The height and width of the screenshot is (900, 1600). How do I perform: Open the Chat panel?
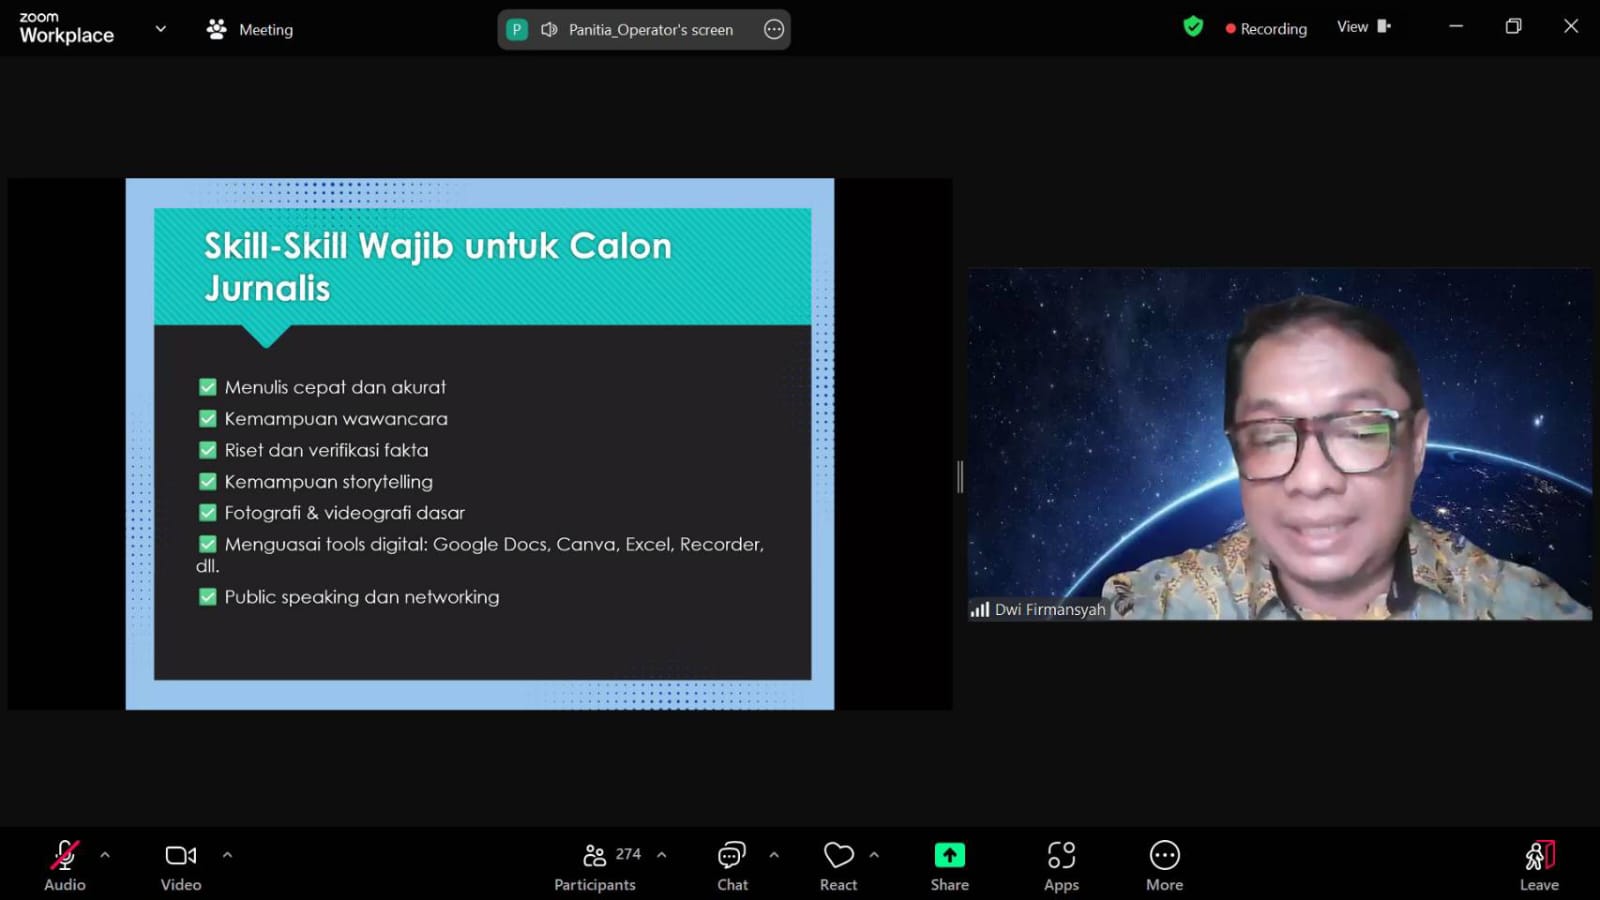click(x=732, y=866)
